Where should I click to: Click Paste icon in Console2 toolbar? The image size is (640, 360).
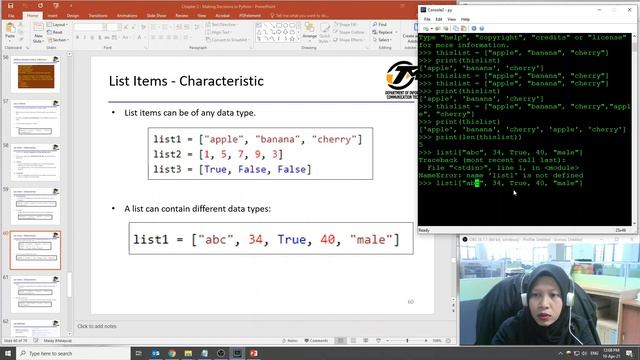click(x=463, y=29)
